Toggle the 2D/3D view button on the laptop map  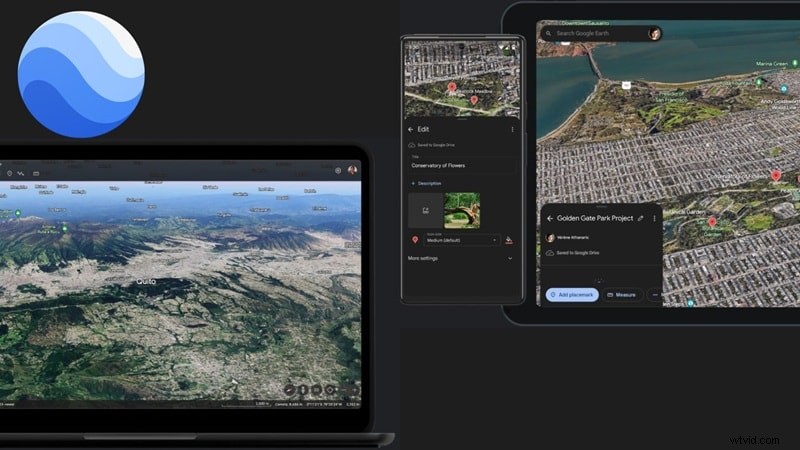click(x=316, y=390)
